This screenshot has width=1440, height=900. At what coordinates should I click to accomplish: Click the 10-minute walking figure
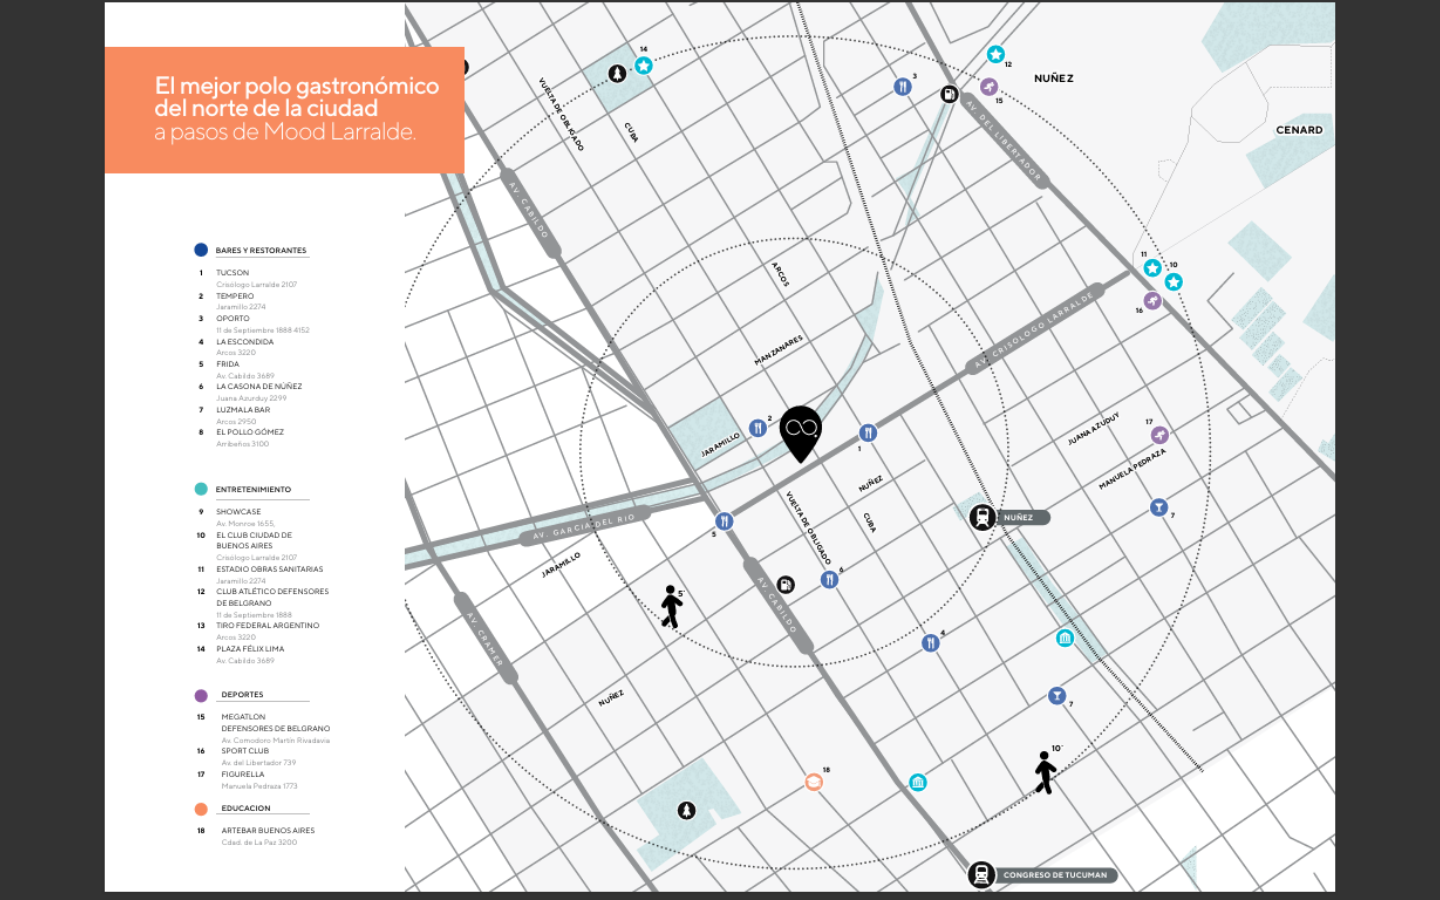[1045, 772]
